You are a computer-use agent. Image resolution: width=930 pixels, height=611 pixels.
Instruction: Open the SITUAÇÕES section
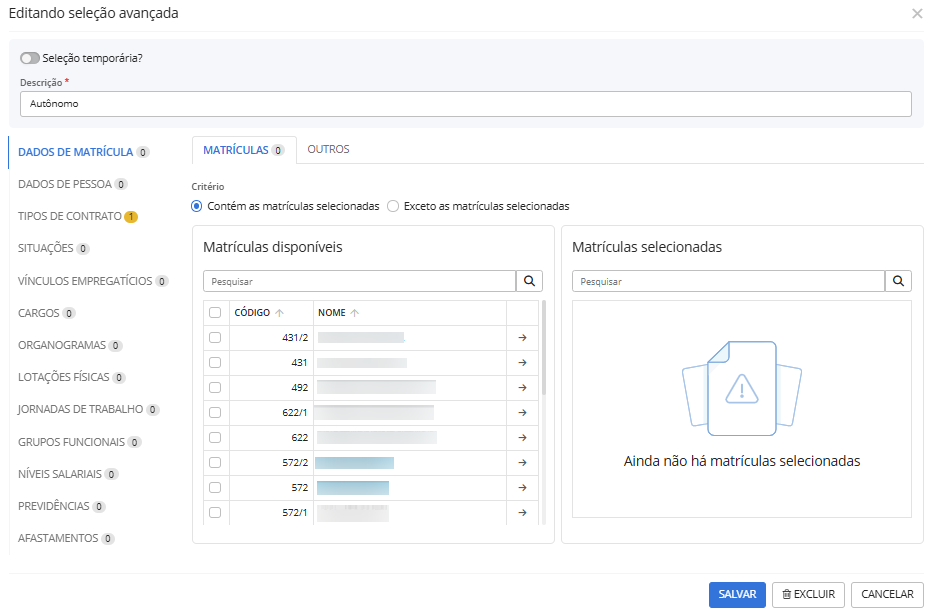point(53,249)
